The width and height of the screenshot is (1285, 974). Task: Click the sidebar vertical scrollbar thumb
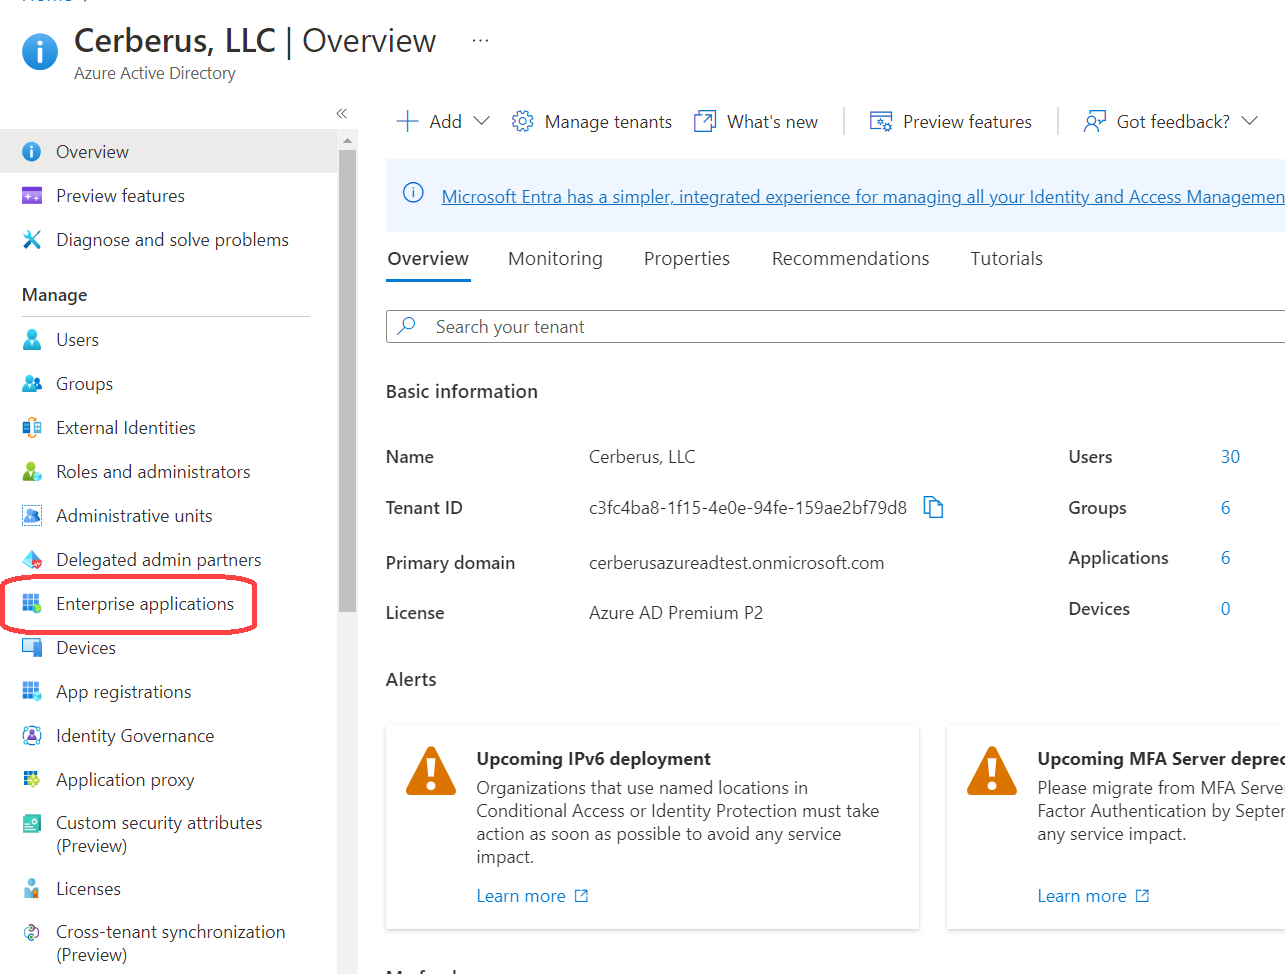click(x=347, y=380)
